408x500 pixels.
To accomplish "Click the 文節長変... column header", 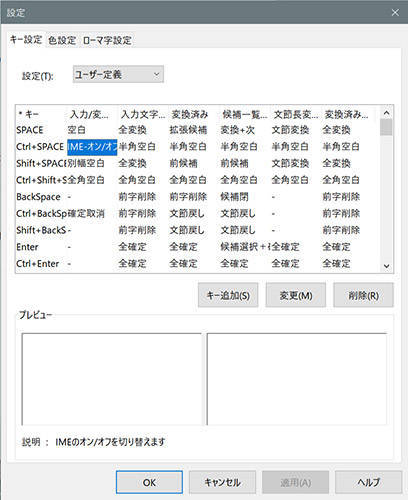I will pyautogui.click(x=296, y=114).
